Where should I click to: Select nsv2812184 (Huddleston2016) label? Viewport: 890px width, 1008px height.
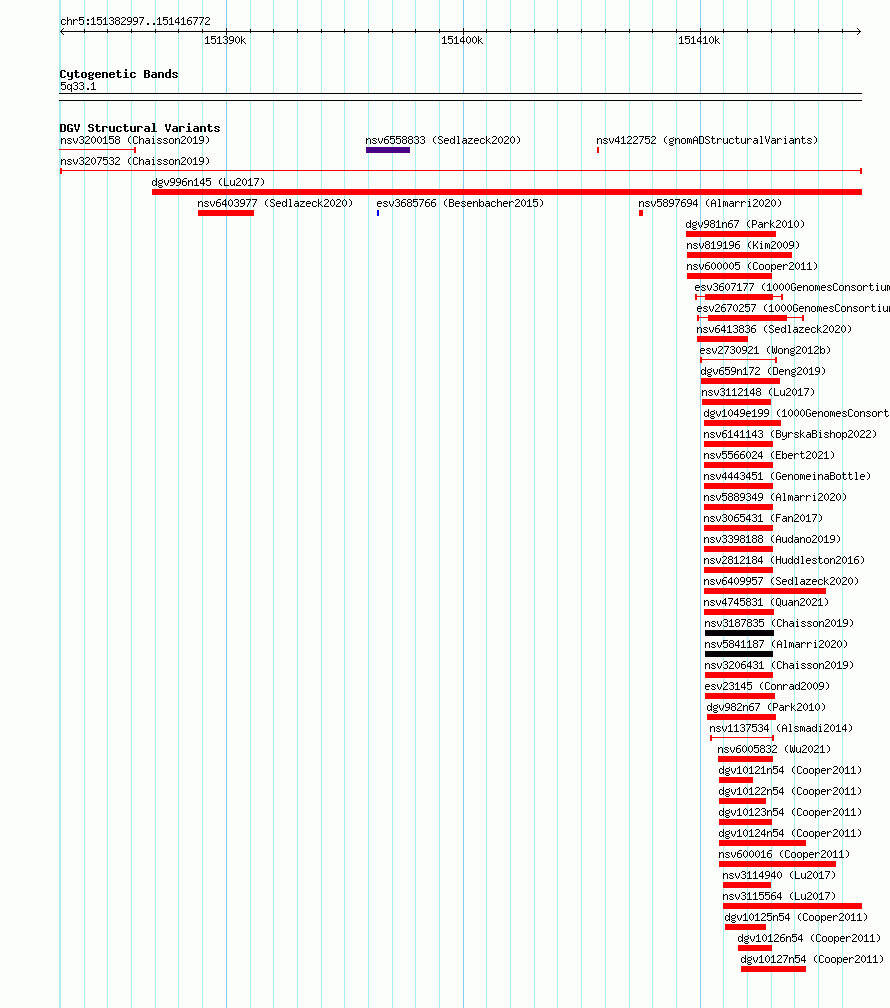point(784,561)
